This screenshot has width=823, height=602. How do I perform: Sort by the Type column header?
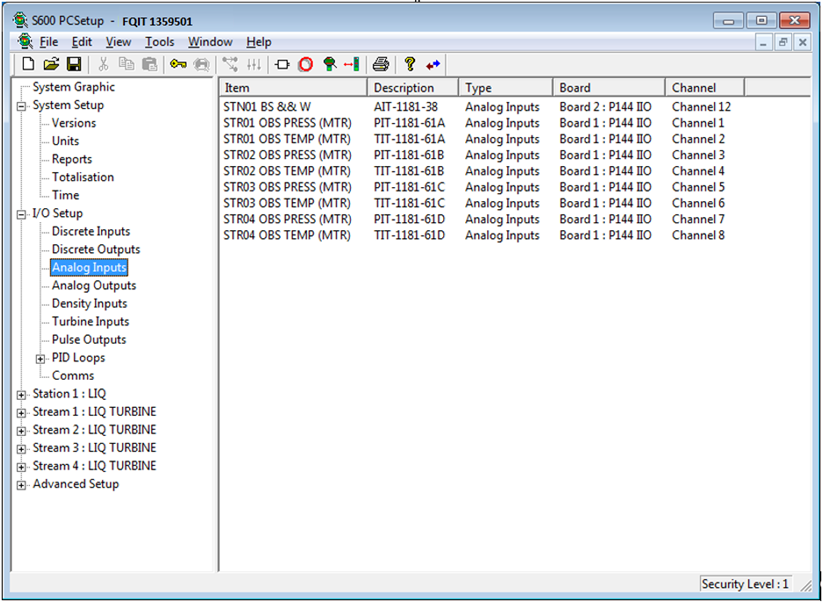pos(506,88)
